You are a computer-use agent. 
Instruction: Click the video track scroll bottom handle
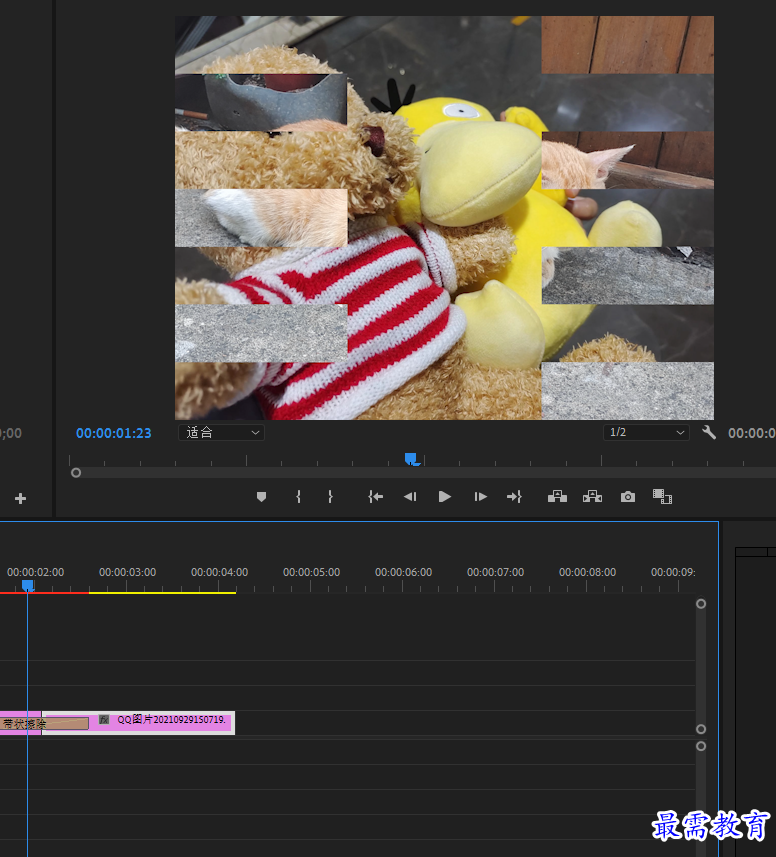[x=701, y=729]
